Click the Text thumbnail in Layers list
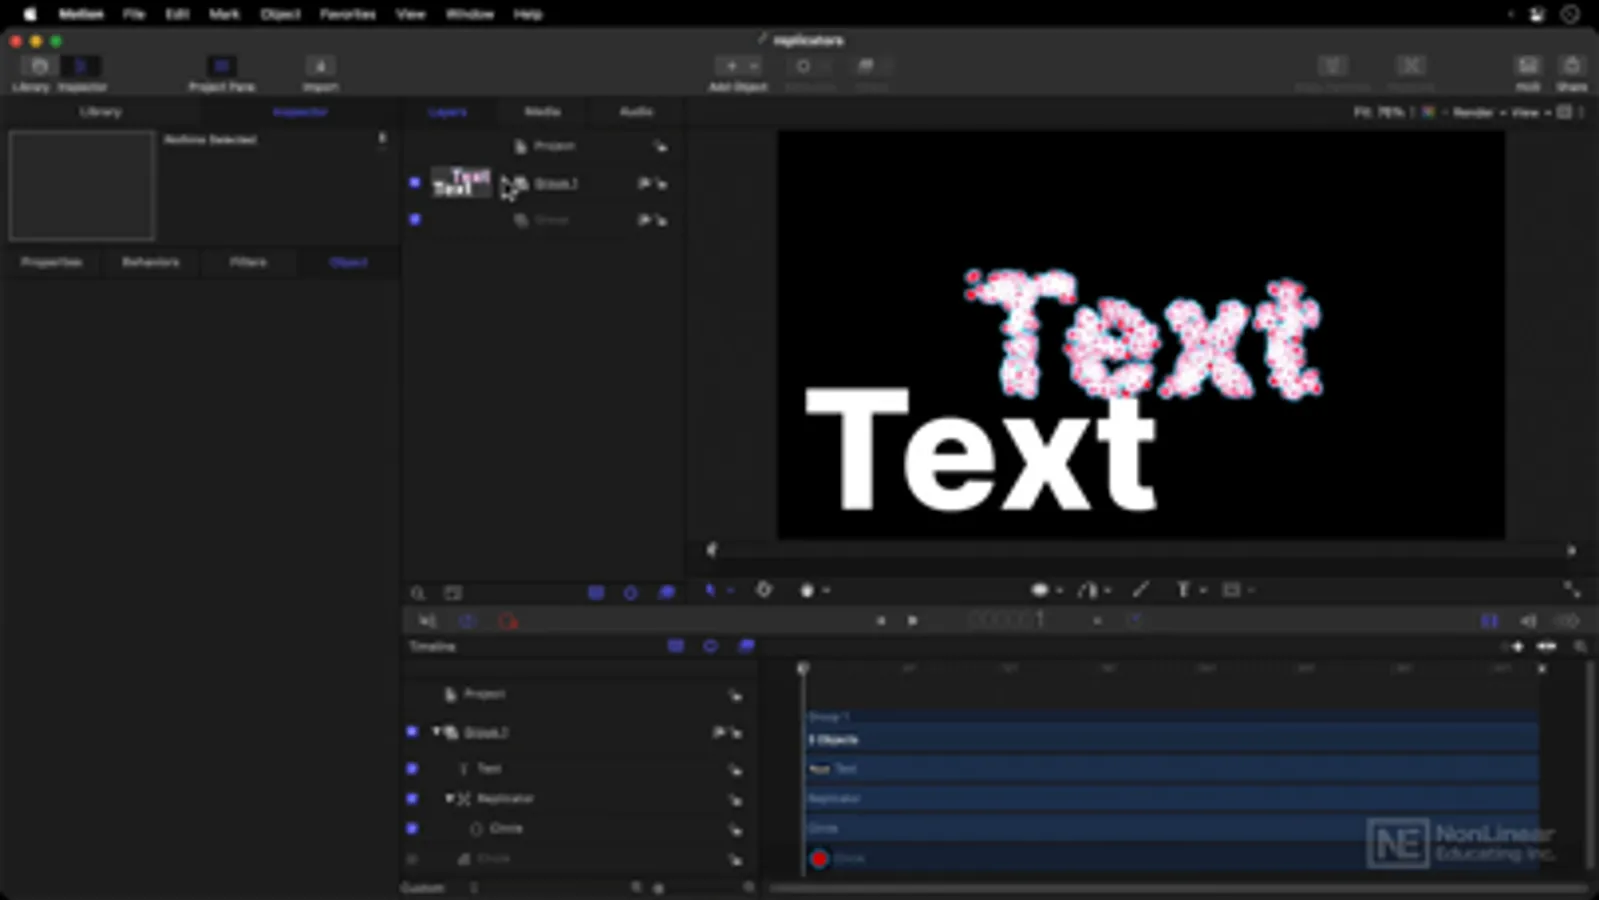 (461, 183)
